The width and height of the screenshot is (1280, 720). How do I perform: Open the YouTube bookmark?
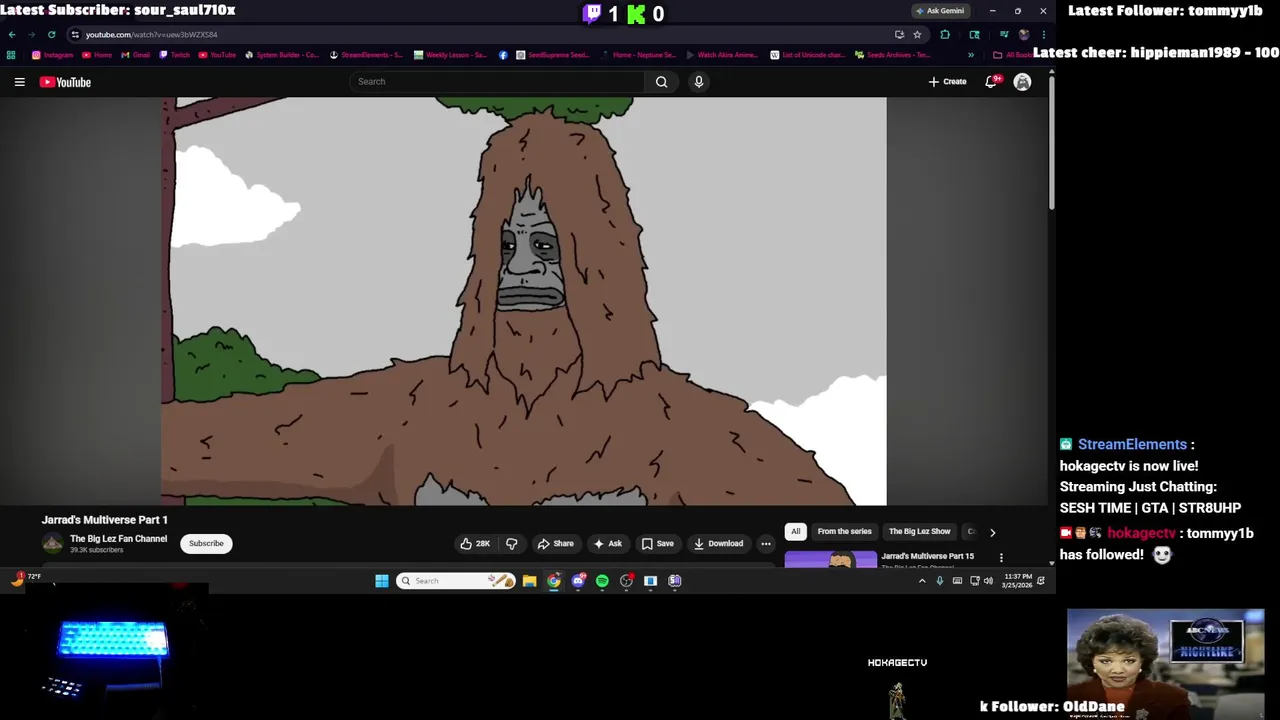coord(217,55)
